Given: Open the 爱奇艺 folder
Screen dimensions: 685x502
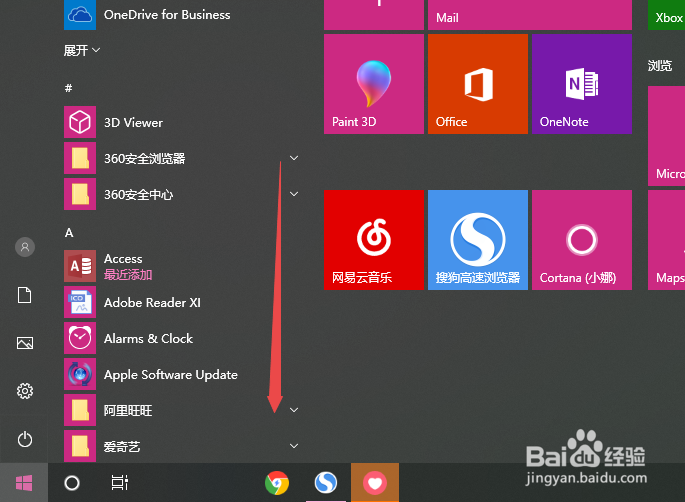Looking at the screenshot, I should [183, 446].
